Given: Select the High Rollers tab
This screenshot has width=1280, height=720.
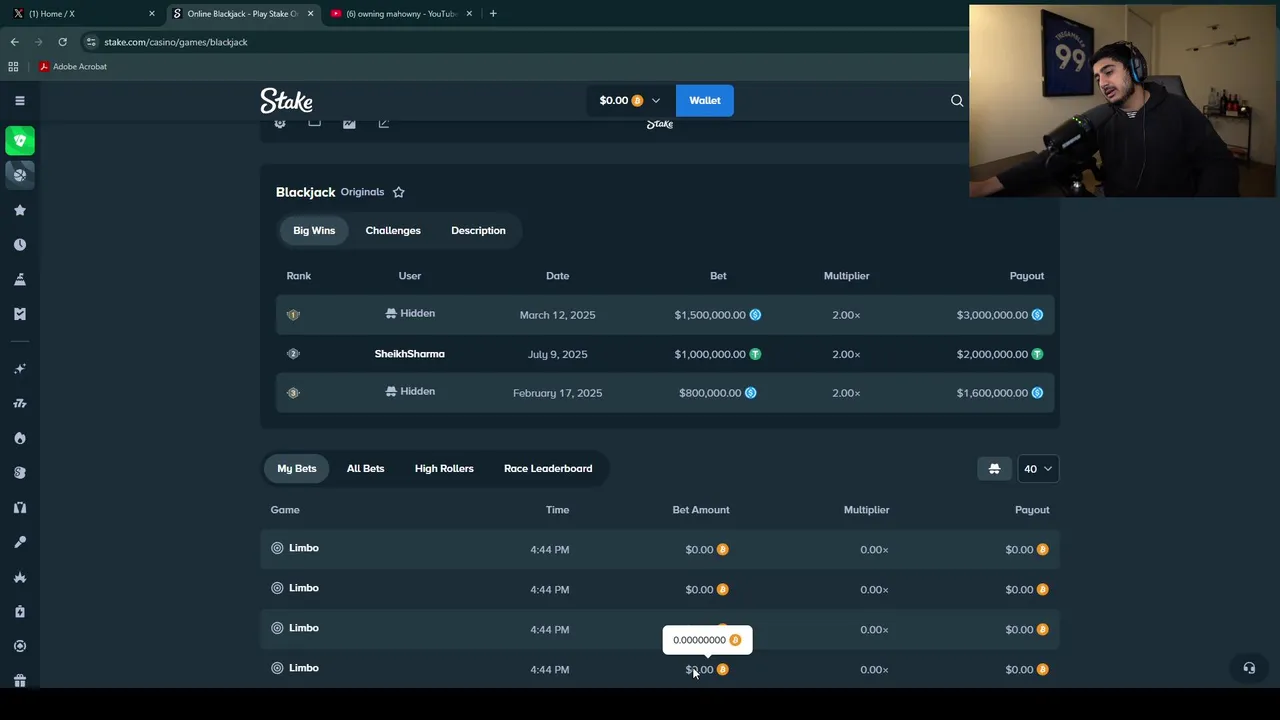Looking at the screenshot, I should (444, 469).
